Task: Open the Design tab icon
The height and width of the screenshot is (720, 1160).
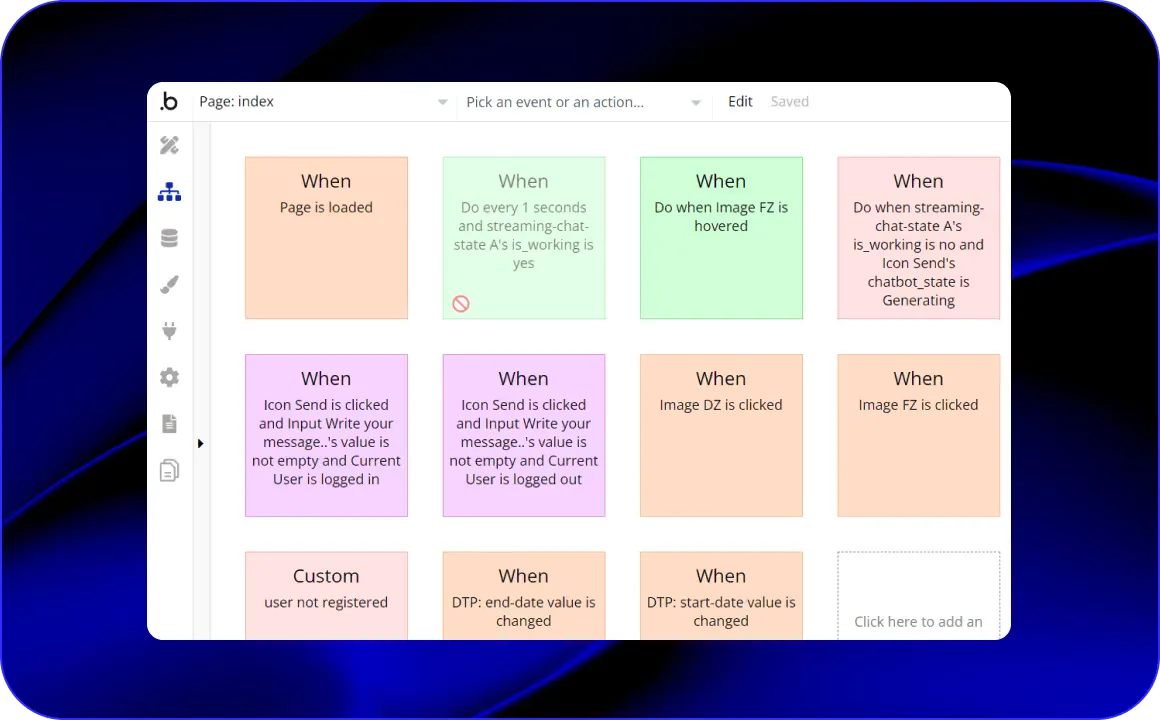Action: (169, 145)
